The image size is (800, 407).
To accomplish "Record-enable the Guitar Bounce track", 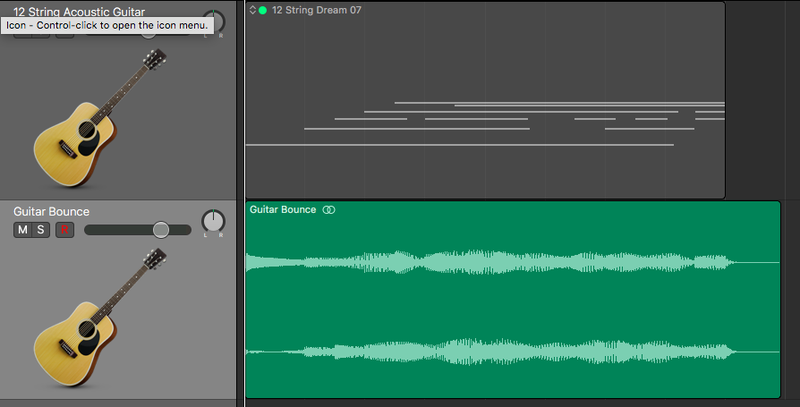I will coord(65,230).
